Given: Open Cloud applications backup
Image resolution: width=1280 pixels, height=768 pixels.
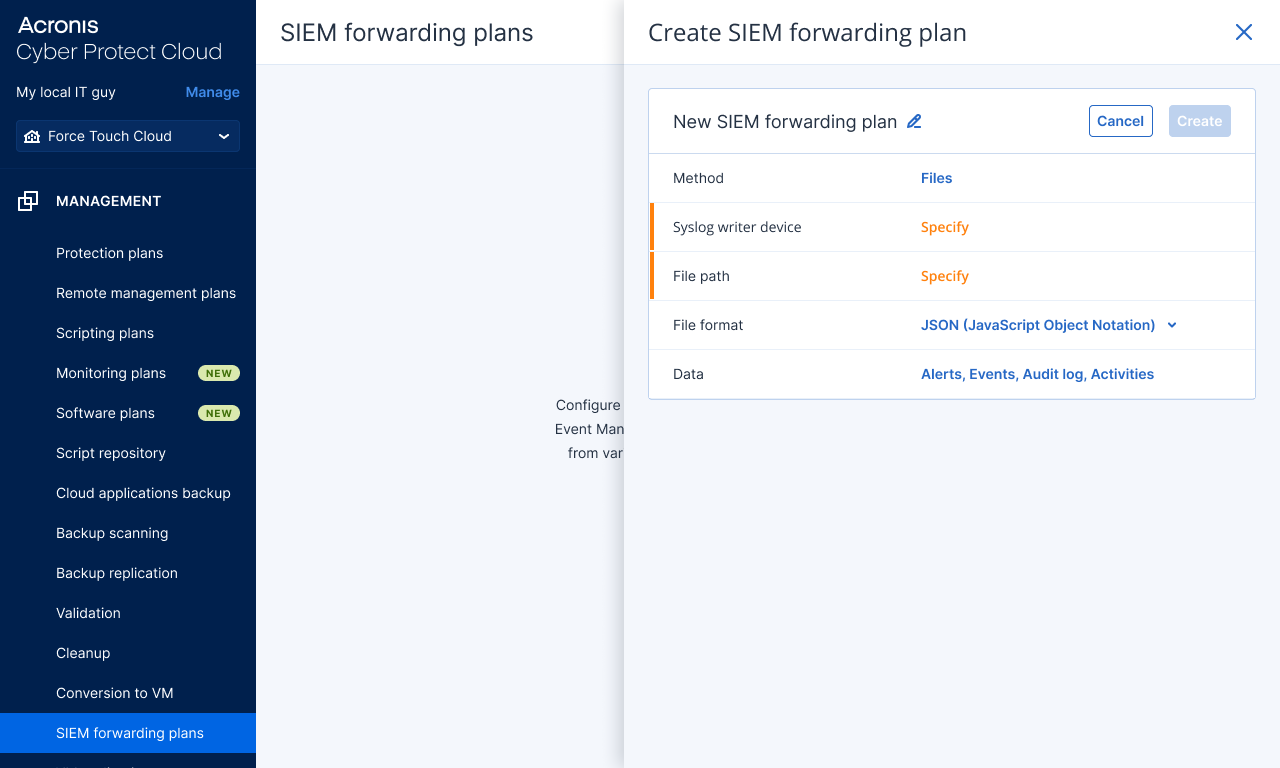Looking at the screenshot, I should click(143, 493).
